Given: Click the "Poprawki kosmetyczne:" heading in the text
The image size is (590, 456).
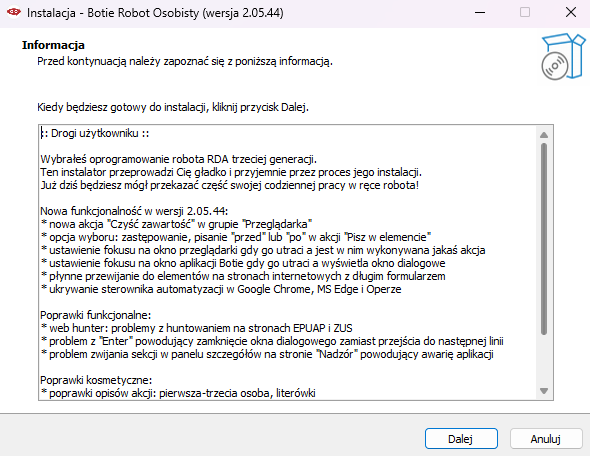Looking at the screenshot, I should 96,380.
